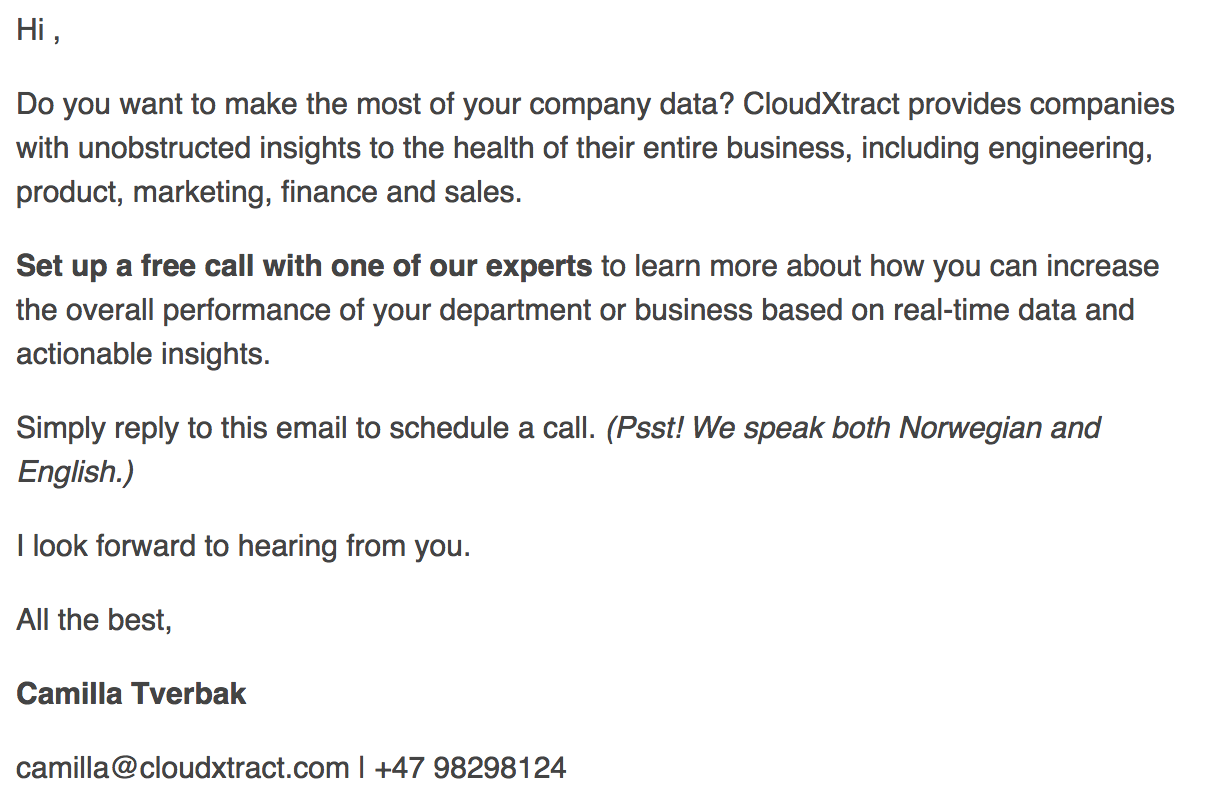Click 'Simply reply to this email' sentence
Image resolution: width=1206 pixels, height=806 pixels.
pyautogui.click(x=184, y=428)
